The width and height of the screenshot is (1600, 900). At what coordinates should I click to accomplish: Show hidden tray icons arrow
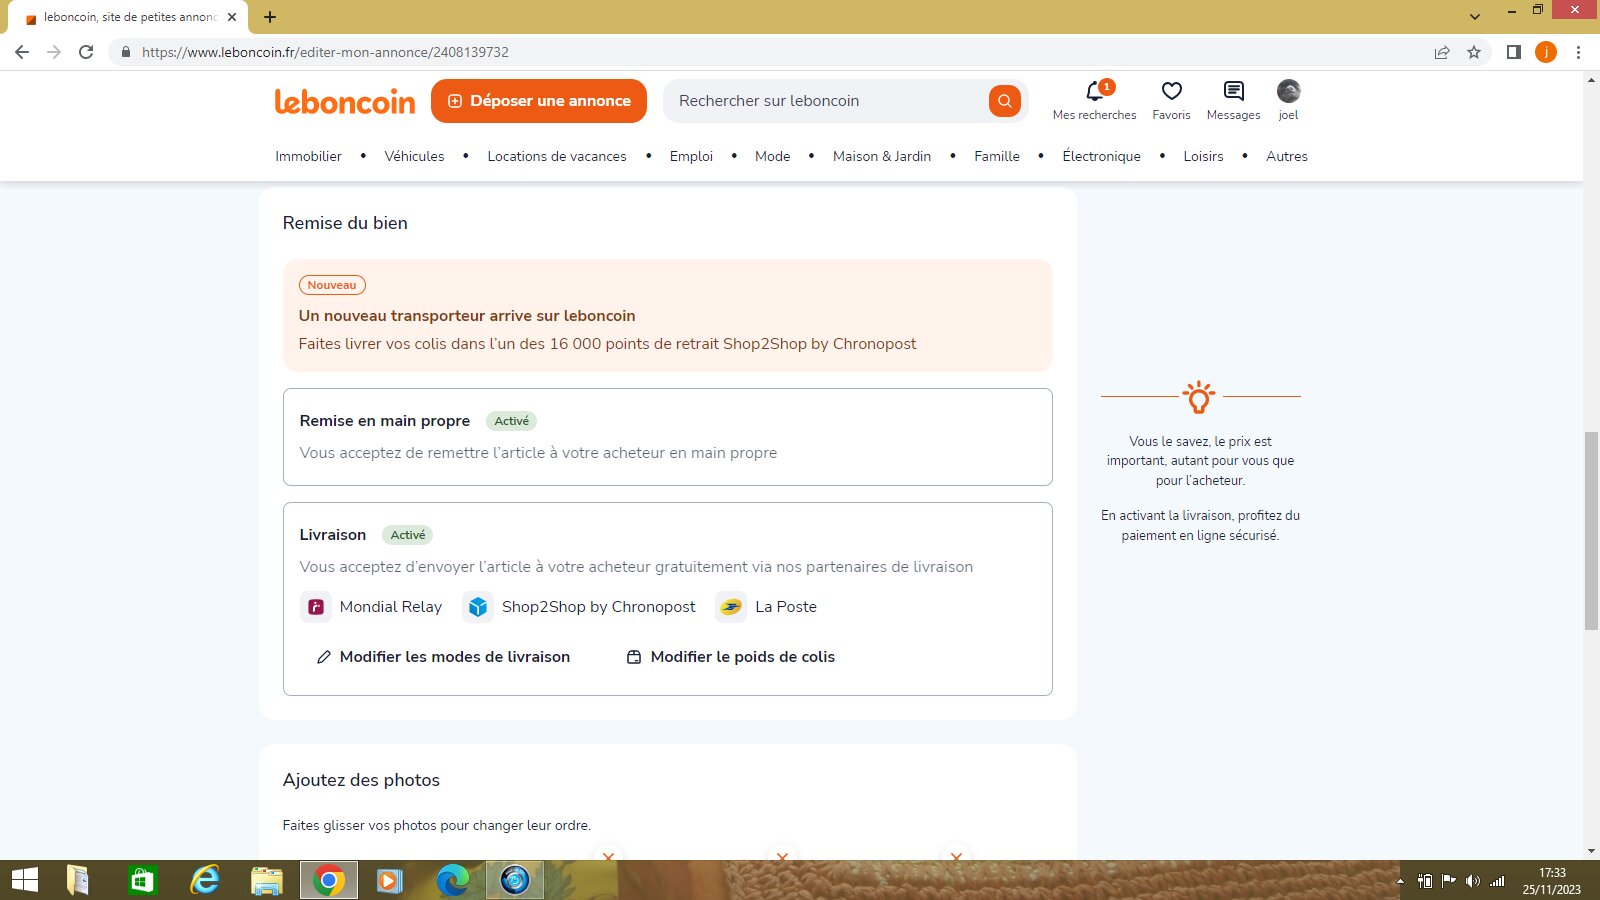[1400, 881]
